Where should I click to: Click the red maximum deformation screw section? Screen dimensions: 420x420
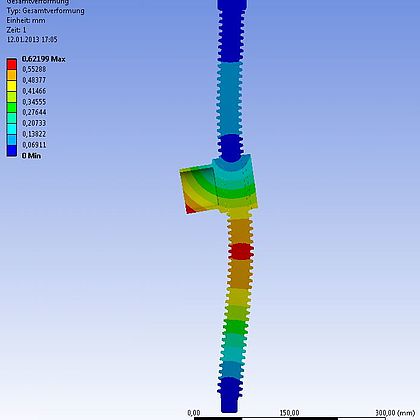click(x=241, y=252)
